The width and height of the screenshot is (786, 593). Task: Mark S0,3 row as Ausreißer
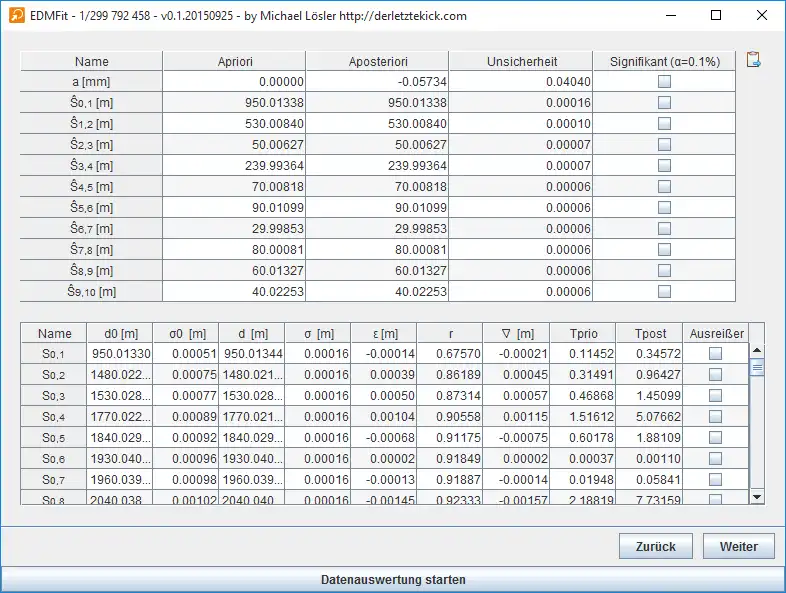pyautogui.click(x=715, y=396)
